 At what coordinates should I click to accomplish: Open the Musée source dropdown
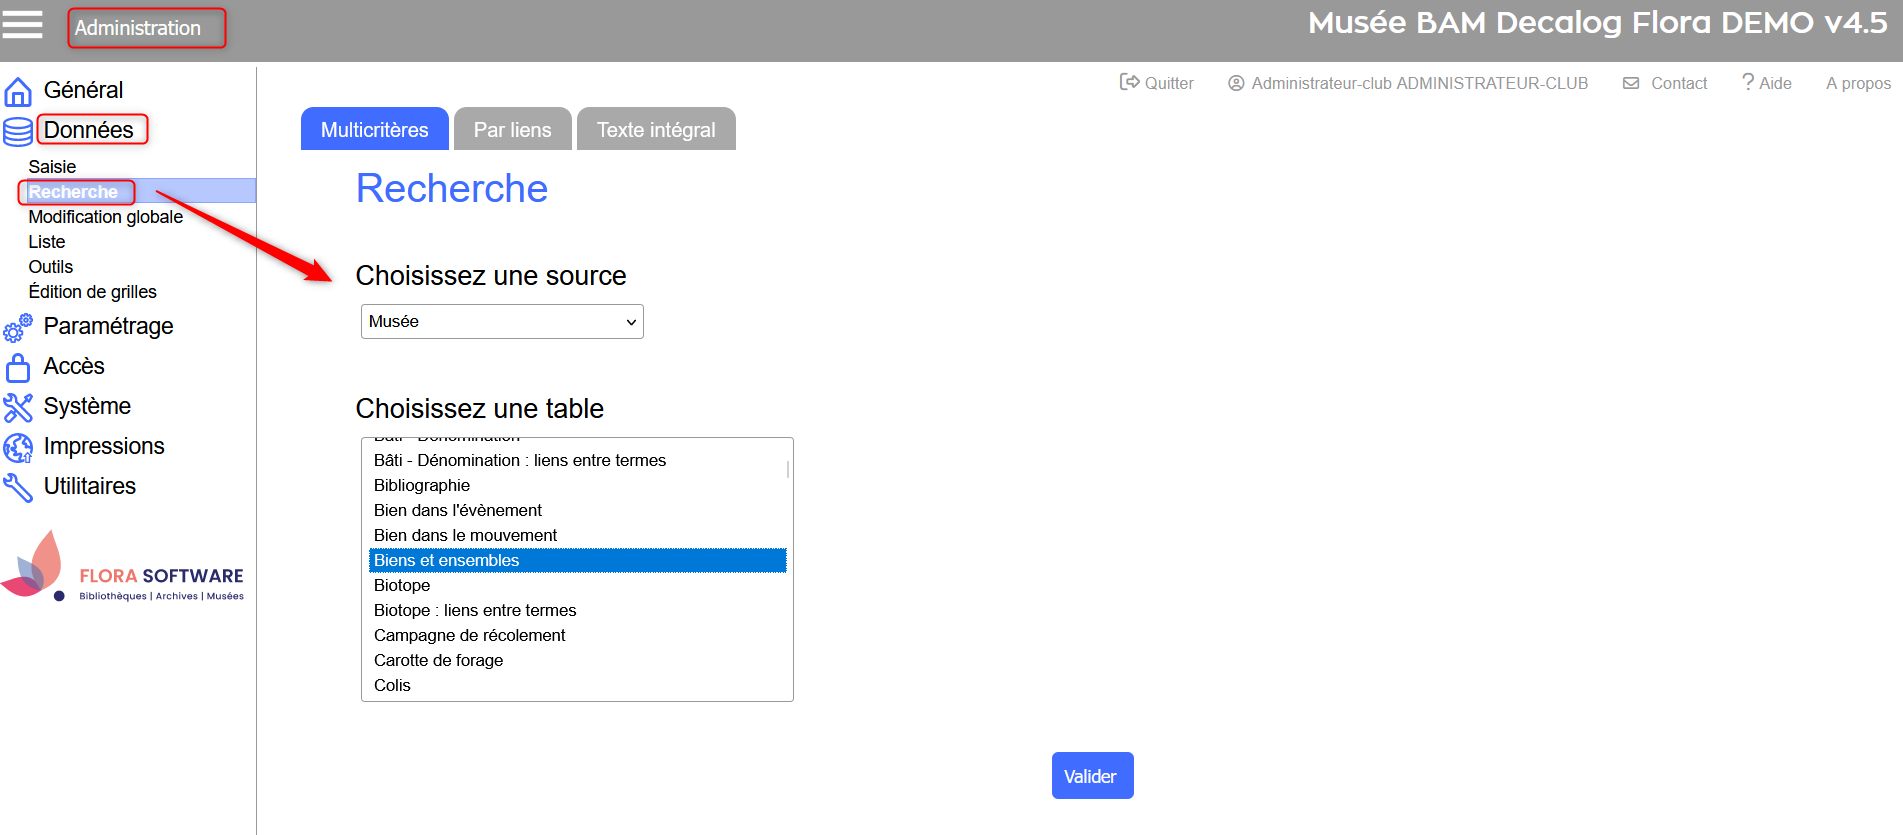point(502,322)
